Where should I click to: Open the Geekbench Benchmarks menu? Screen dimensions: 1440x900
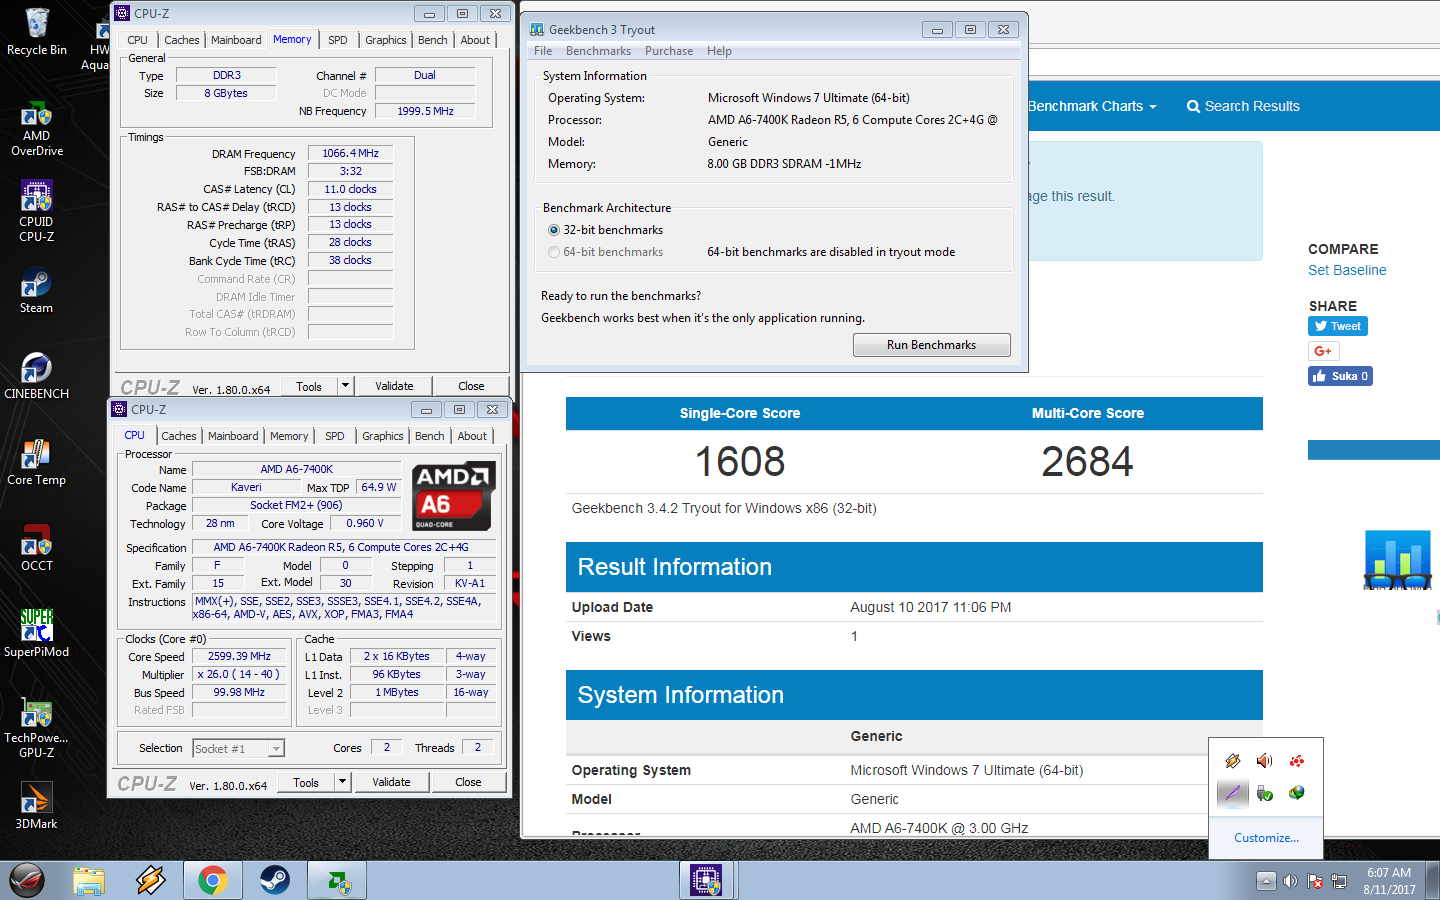pos(598,51)
